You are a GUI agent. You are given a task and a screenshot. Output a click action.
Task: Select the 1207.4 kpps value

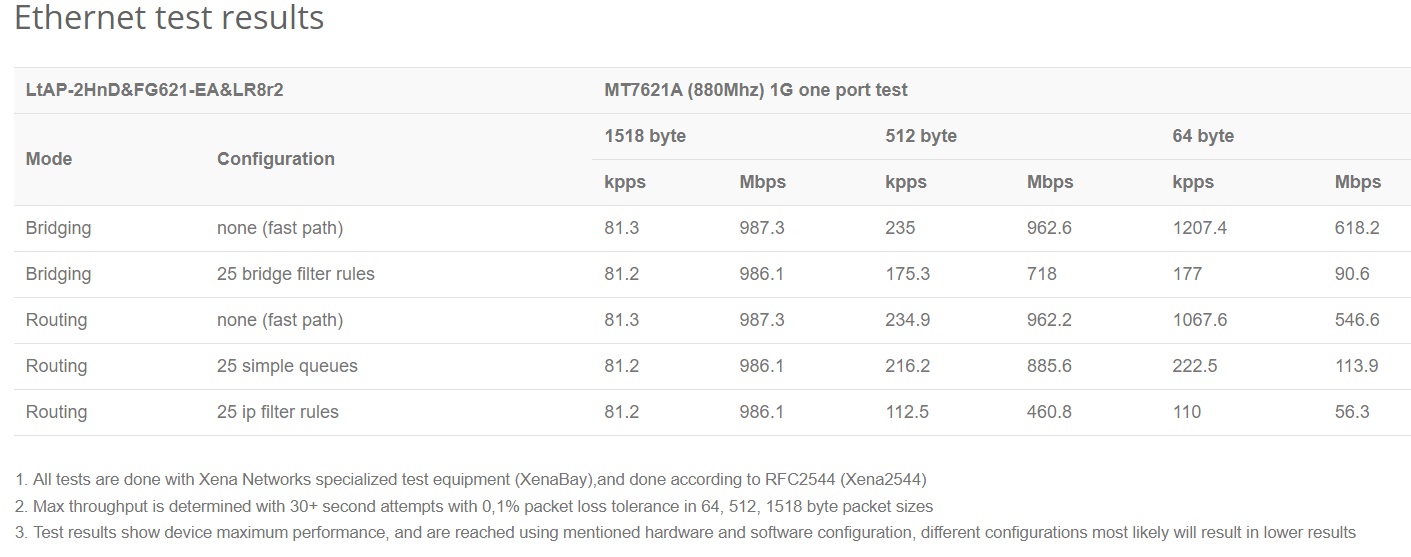[1199, 228]
